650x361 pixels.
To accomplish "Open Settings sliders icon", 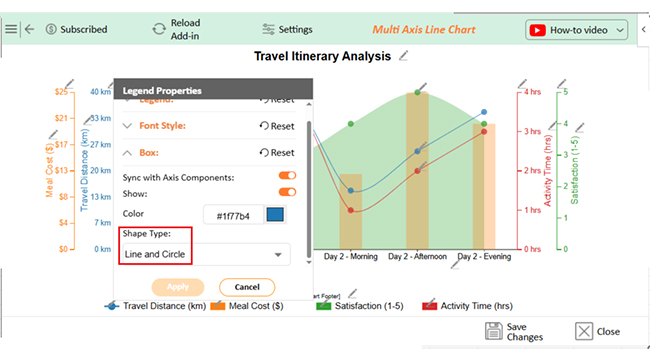I will tap(268, 29).
